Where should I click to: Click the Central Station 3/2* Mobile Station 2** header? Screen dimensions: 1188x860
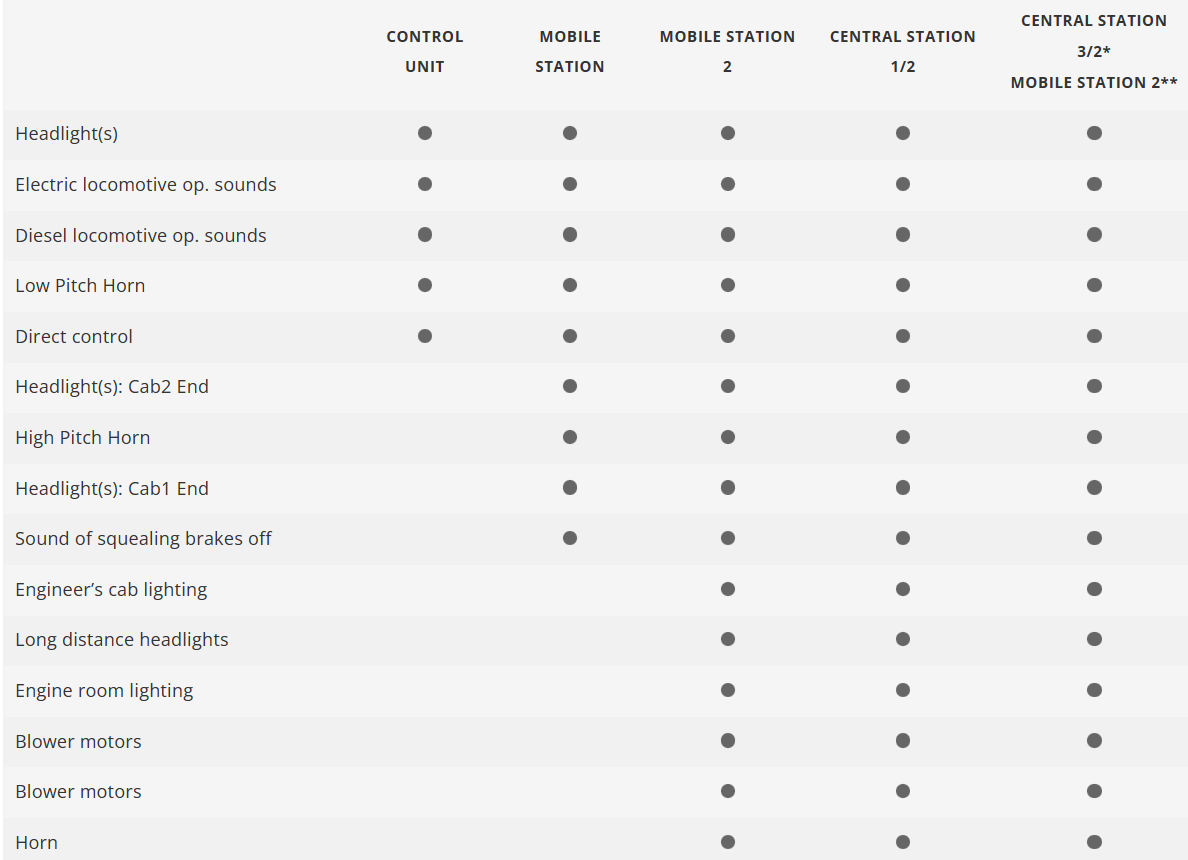coord(1094,51)
